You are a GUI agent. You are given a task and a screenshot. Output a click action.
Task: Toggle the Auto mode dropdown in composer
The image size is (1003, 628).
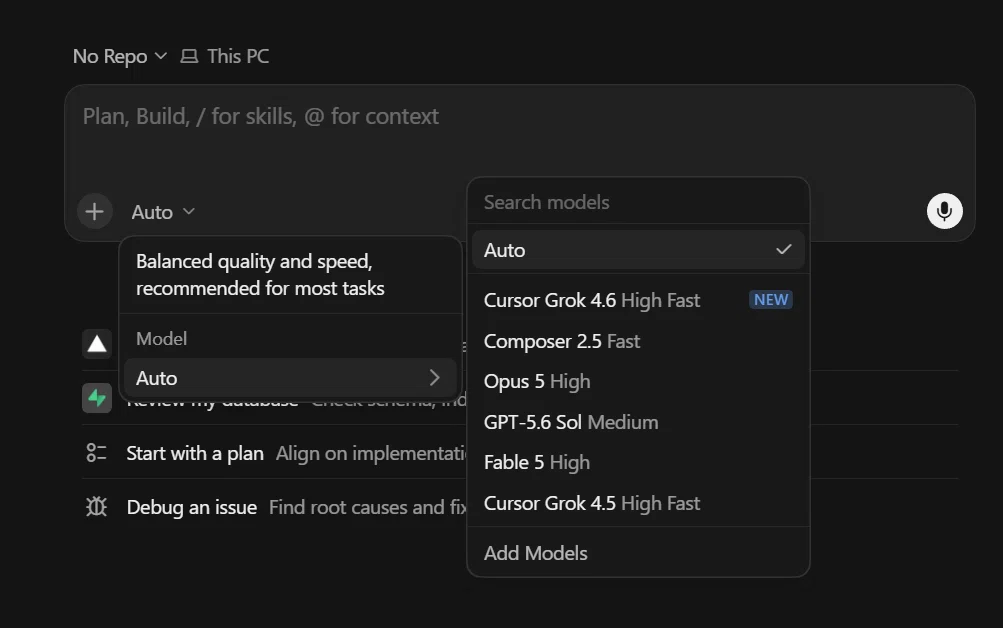pyautogui.click(x=162, y=212)
